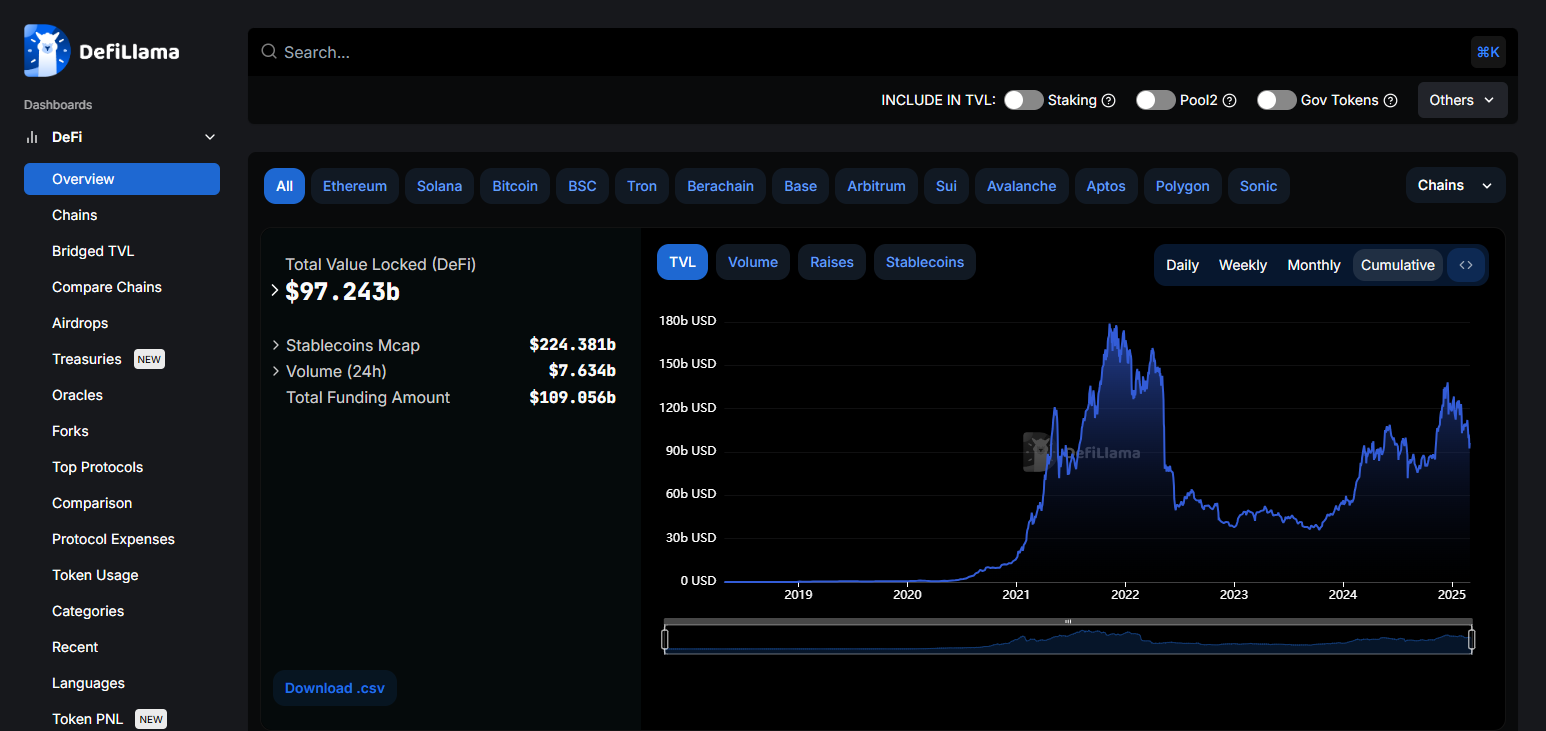Enable the Staking toggle
Image resolution: width=1546 pixels, height=731 pixels.
click(x=1023, y=100)
